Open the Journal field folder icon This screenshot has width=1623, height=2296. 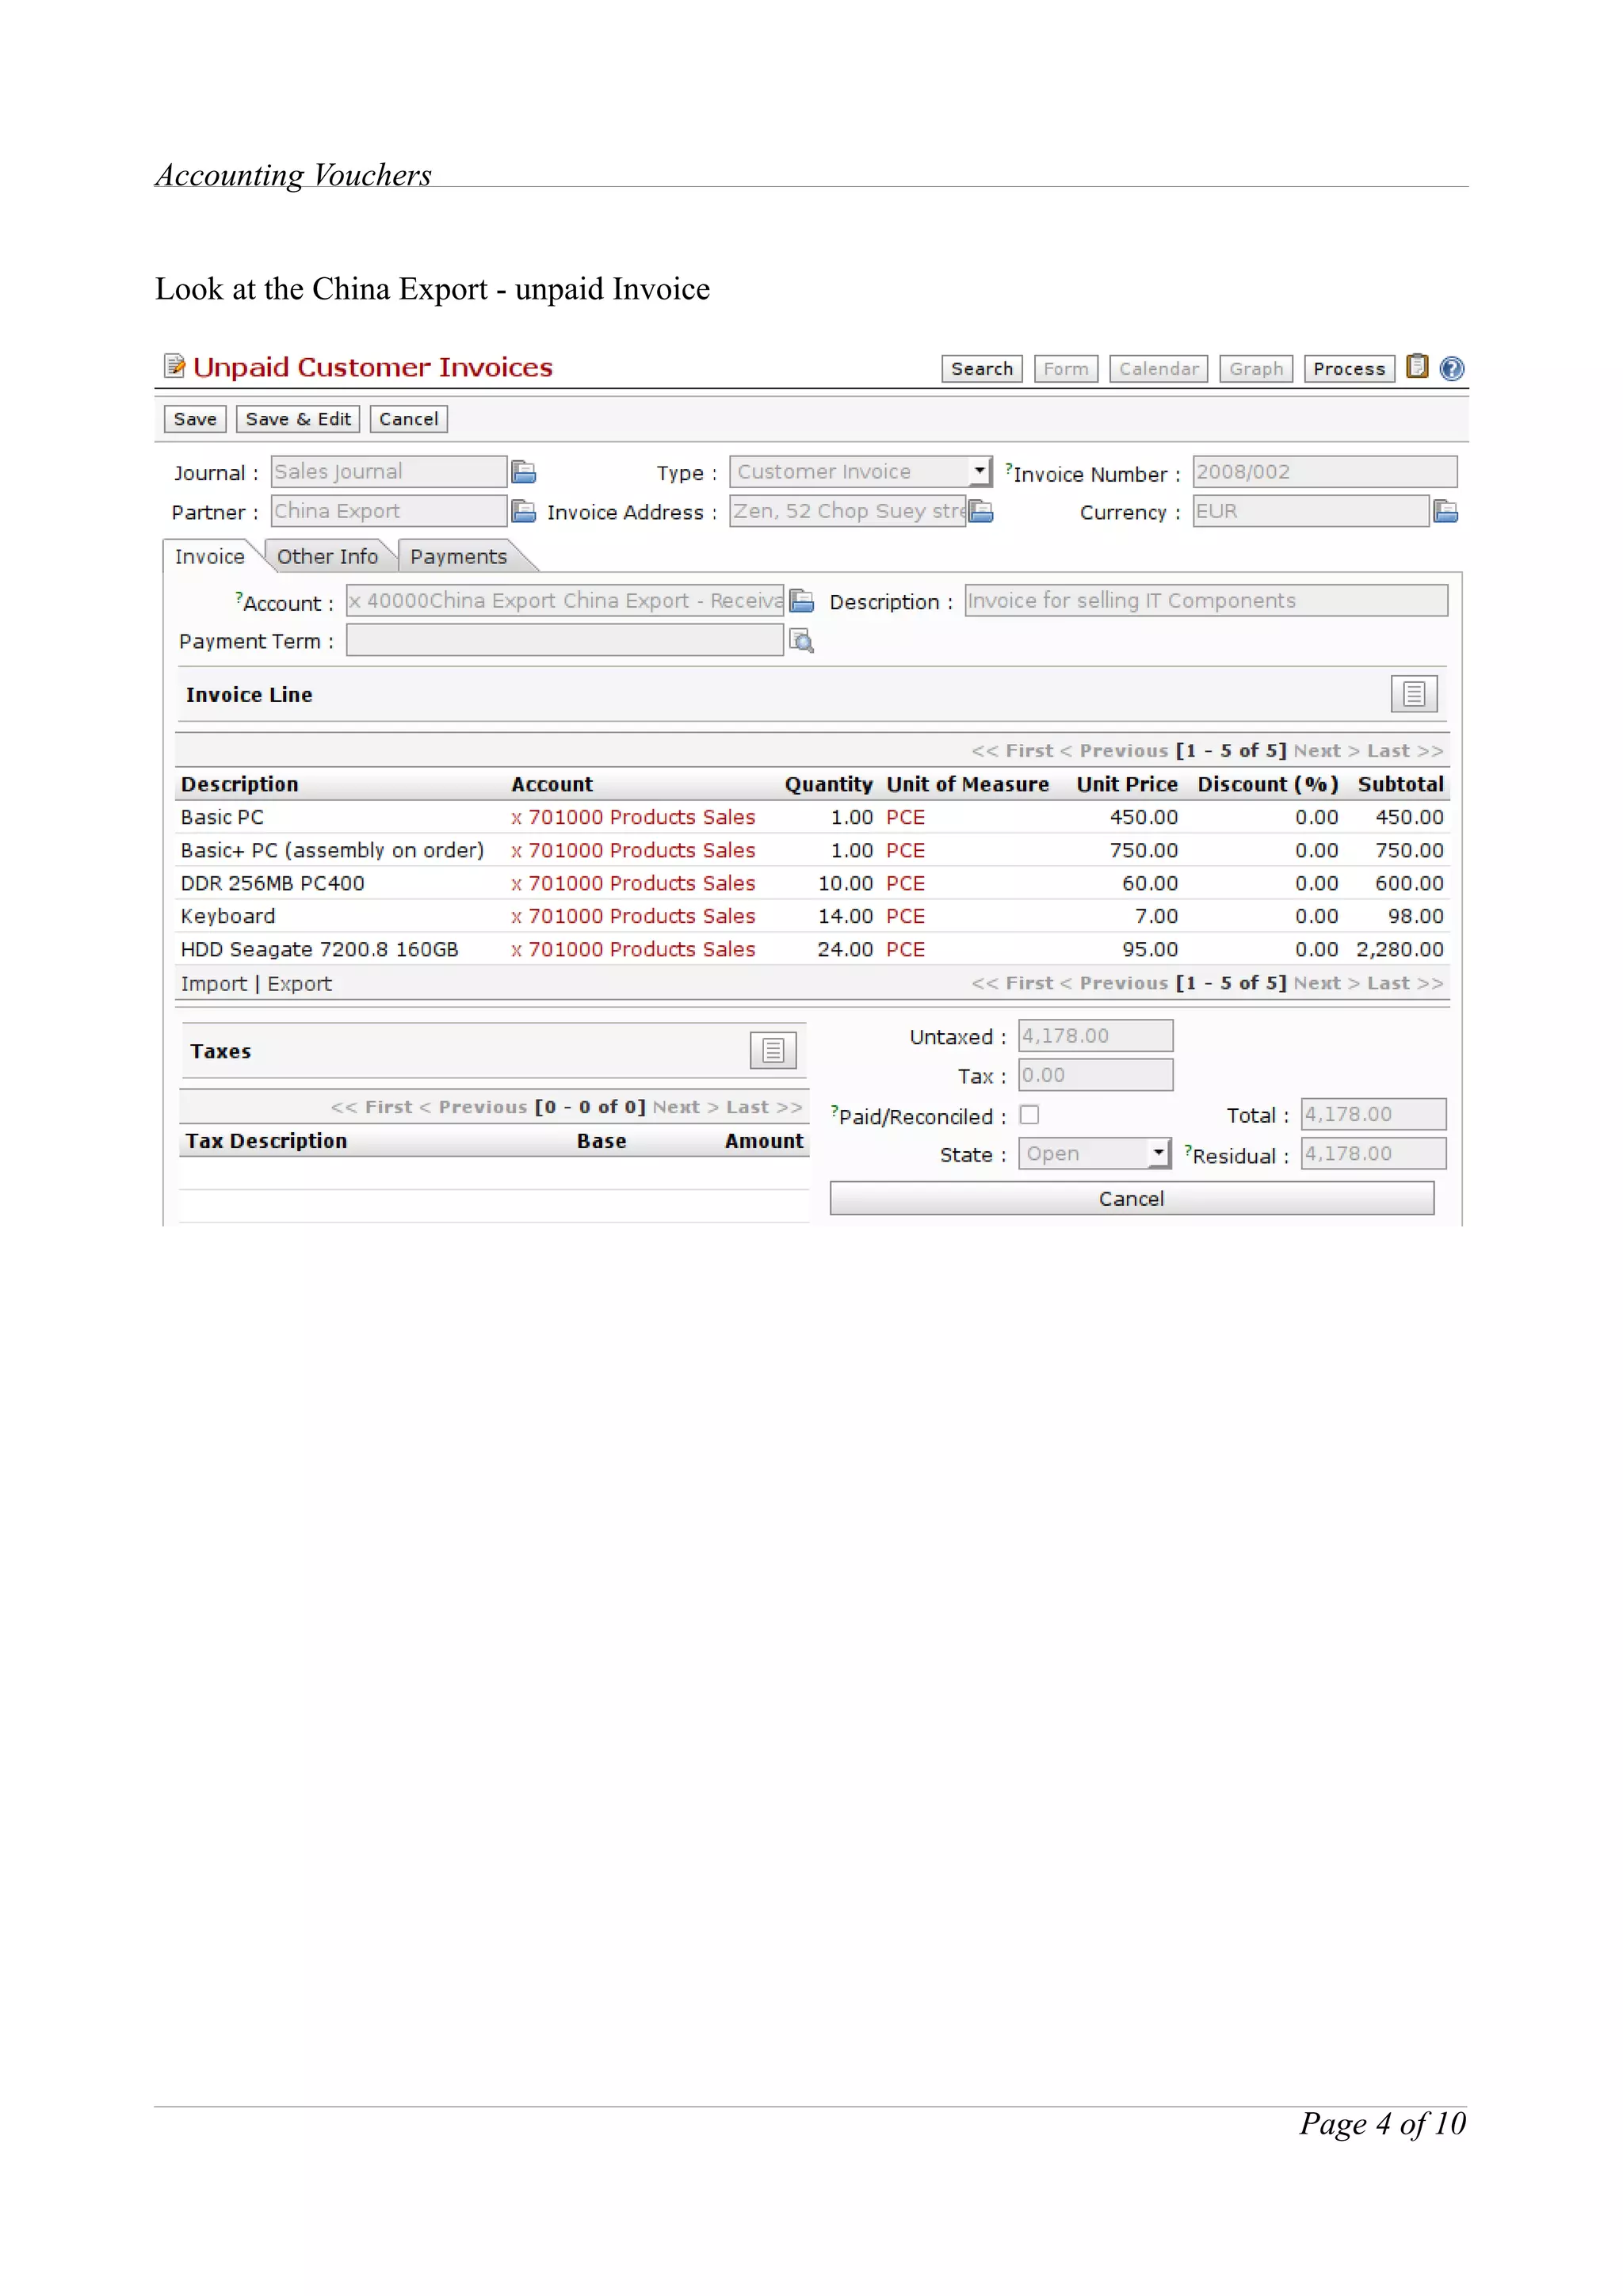point(523,472)
